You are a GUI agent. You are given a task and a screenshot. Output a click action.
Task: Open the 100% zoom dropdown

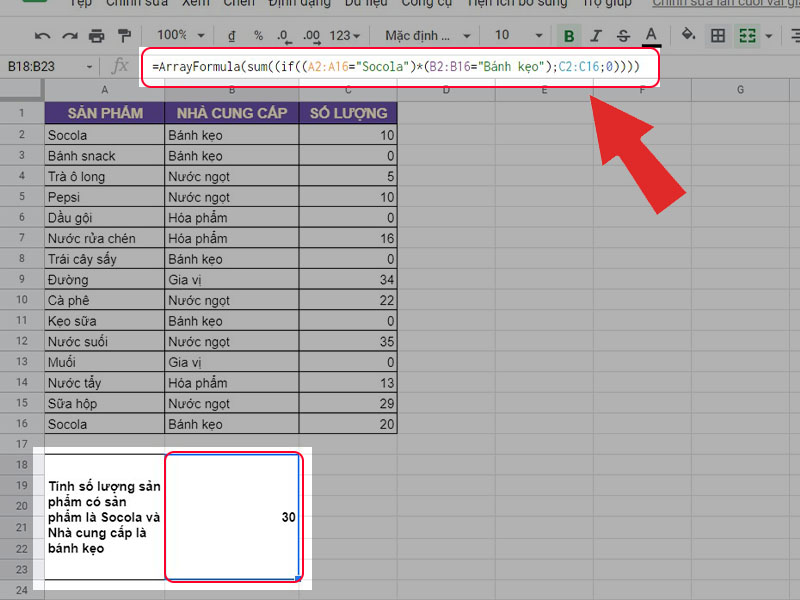point(180,36)
